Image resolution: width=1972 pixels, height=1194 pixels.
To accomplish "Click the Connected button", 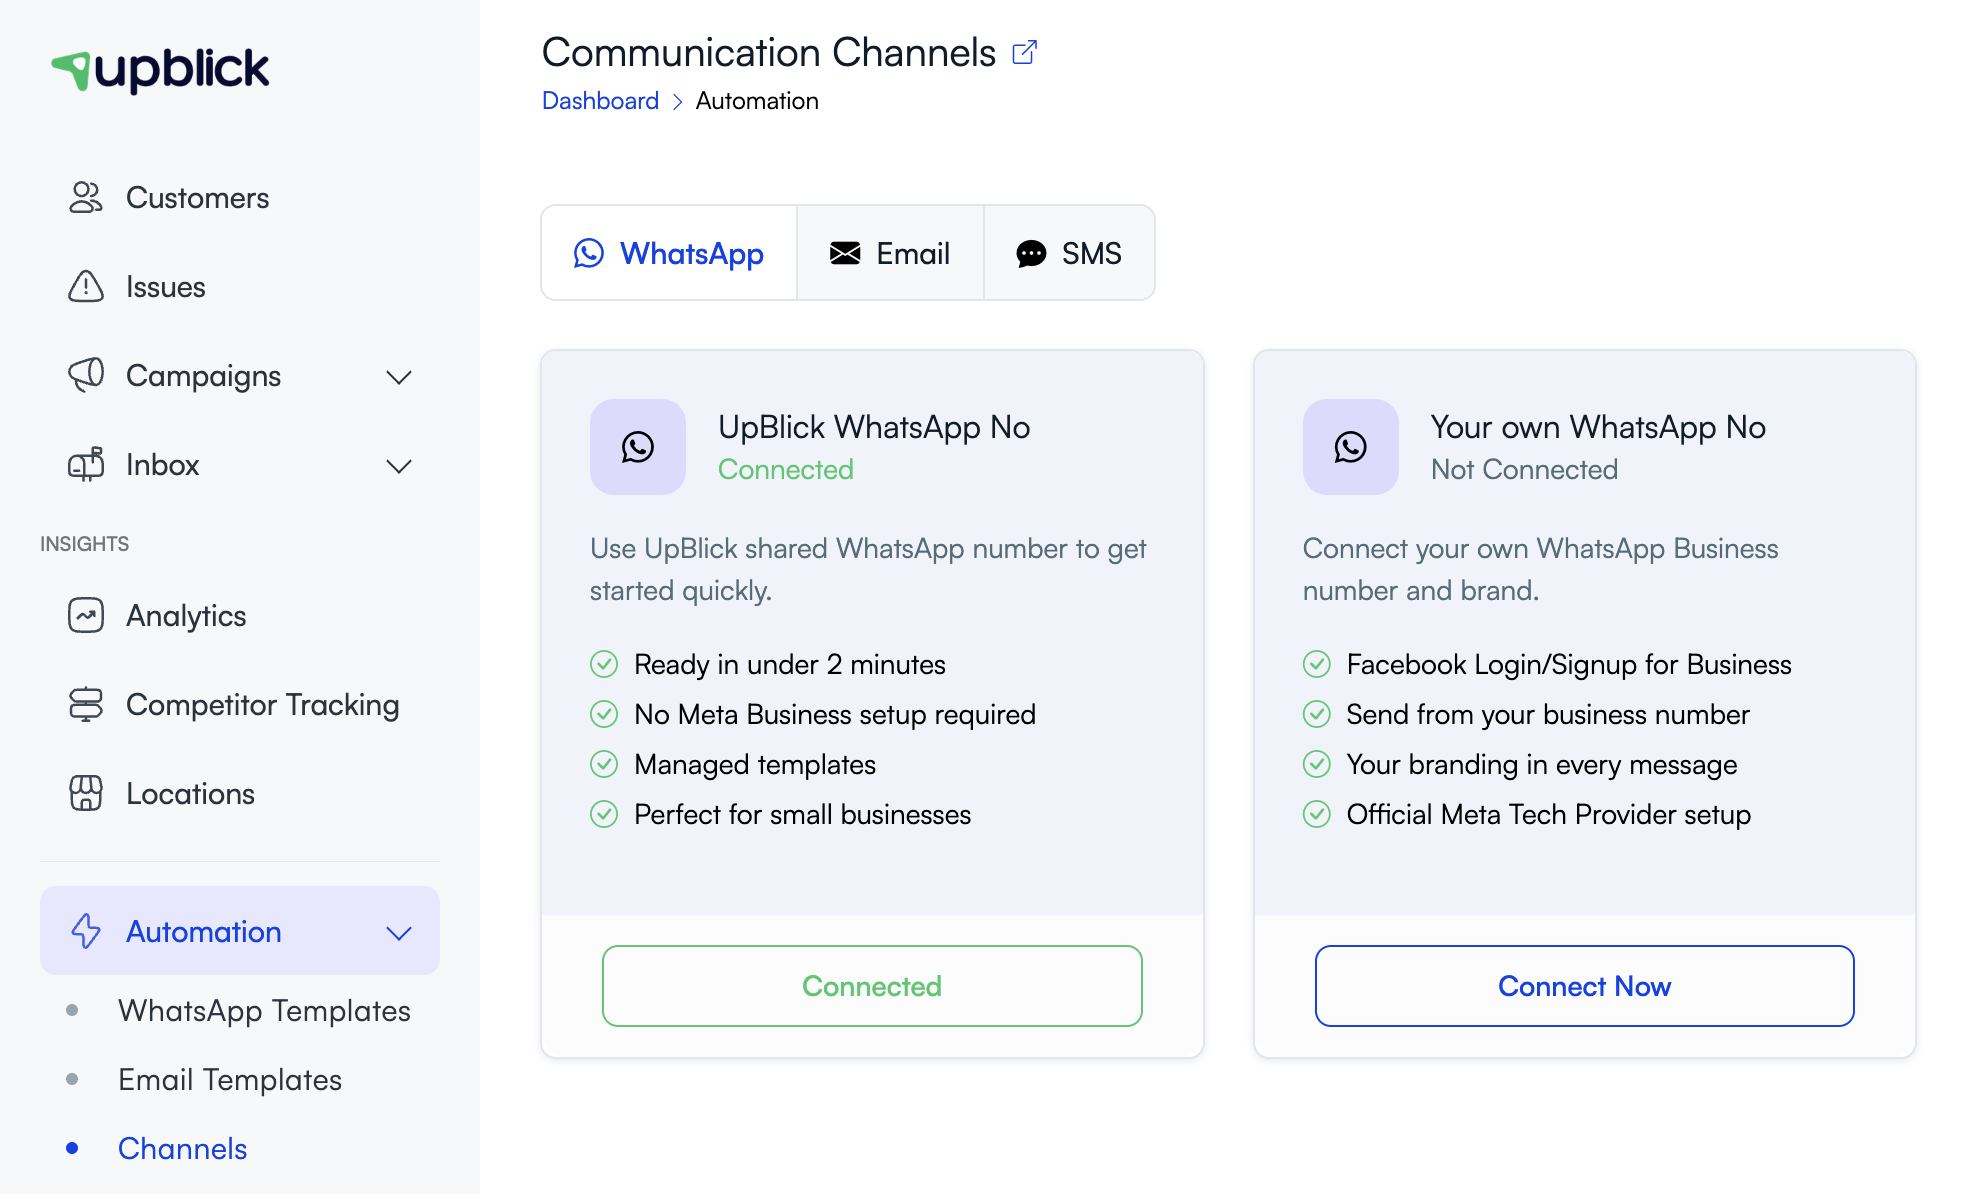I will pyautogui.click(x=872, y=986).
